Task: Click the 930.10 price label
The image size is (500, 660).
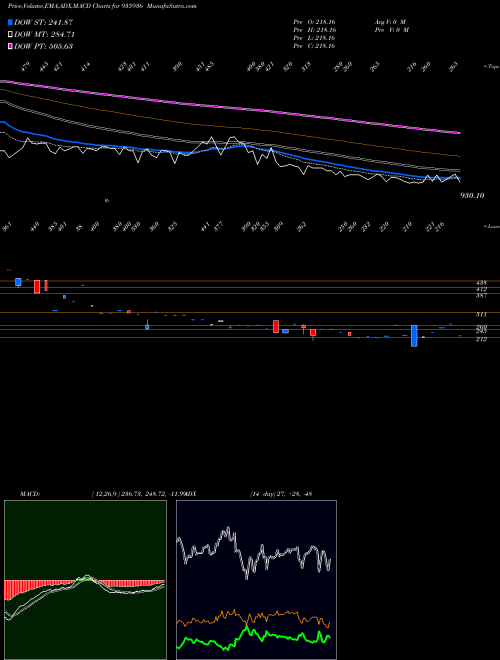Action: 473,196
